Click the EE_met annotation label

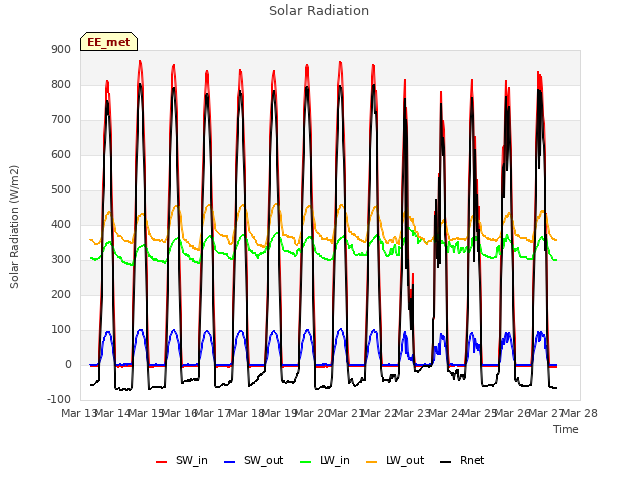tap(109, 42)
